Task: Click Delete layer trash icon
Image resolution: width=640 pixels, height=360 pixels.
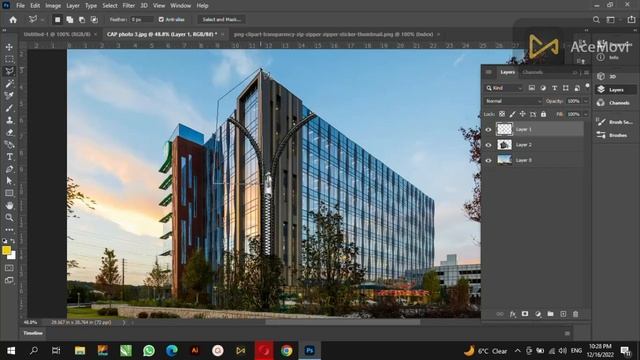Action: 576,314
